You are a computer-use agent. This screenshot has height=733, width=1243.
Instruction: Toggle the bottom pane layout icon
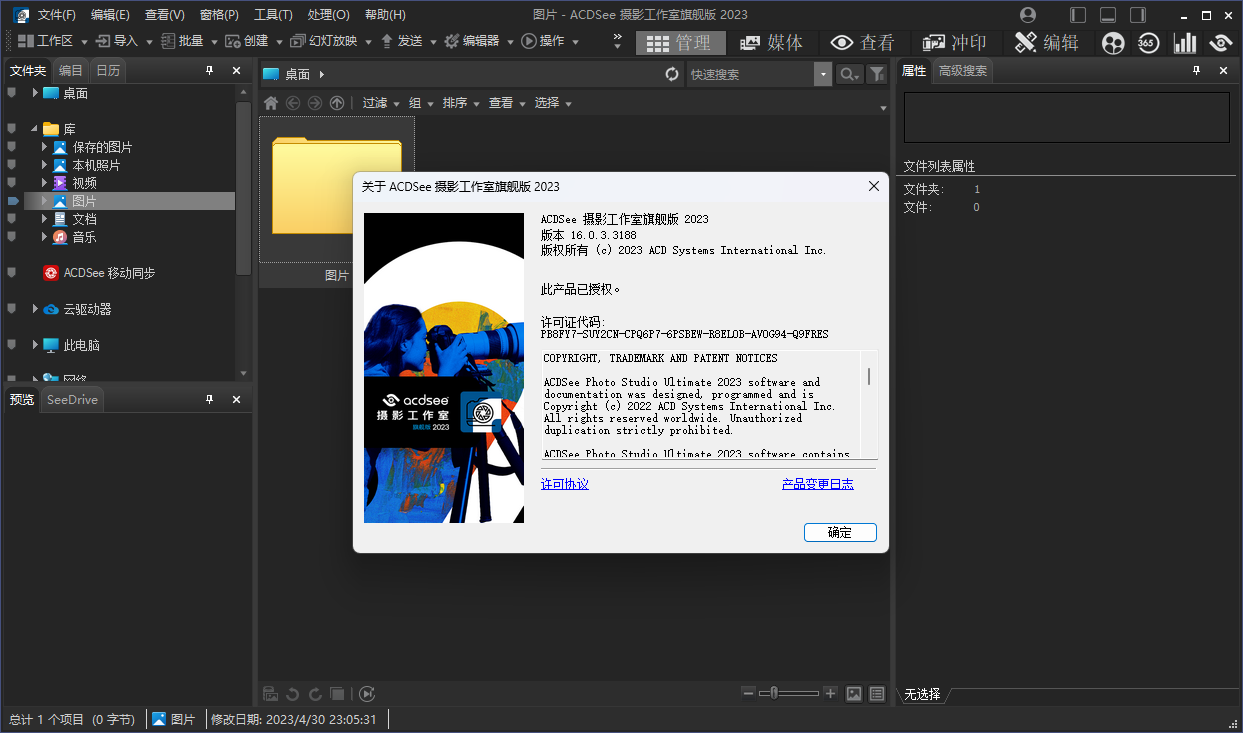coord(1108,15)
